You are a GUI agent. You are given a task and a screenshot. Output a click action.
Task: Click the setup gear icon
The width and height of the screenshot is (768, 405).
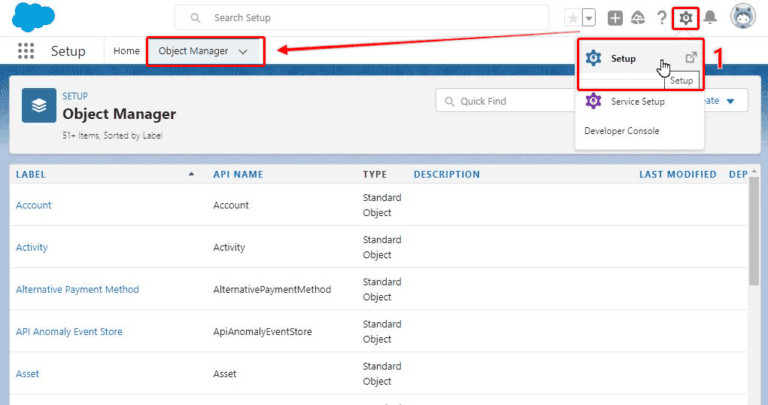pos(685,18)
